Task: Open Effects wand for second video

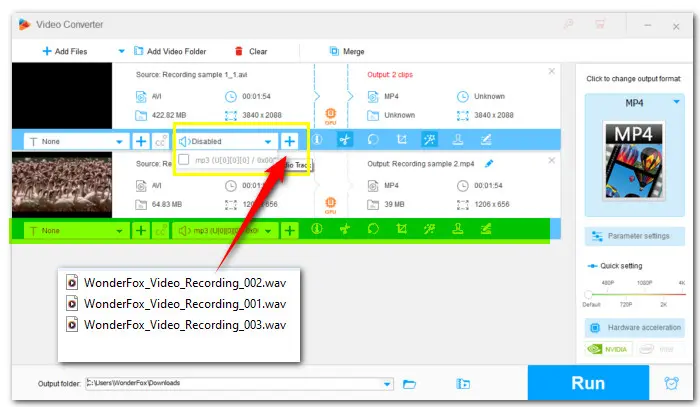Action: coord(429,229)
